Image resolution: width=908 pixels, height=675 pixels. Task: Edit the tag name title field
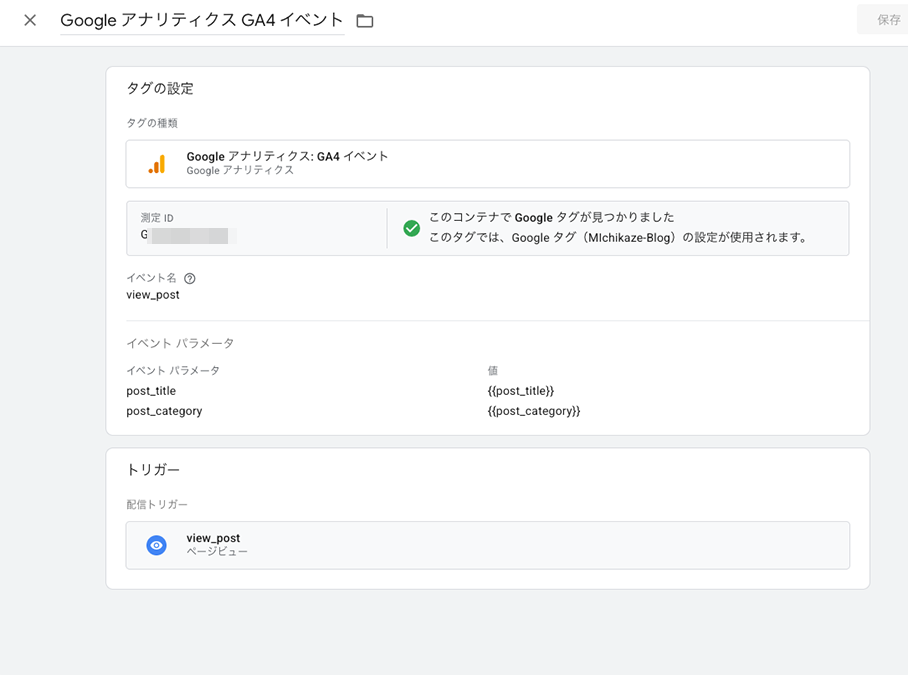tap(202, 20)
